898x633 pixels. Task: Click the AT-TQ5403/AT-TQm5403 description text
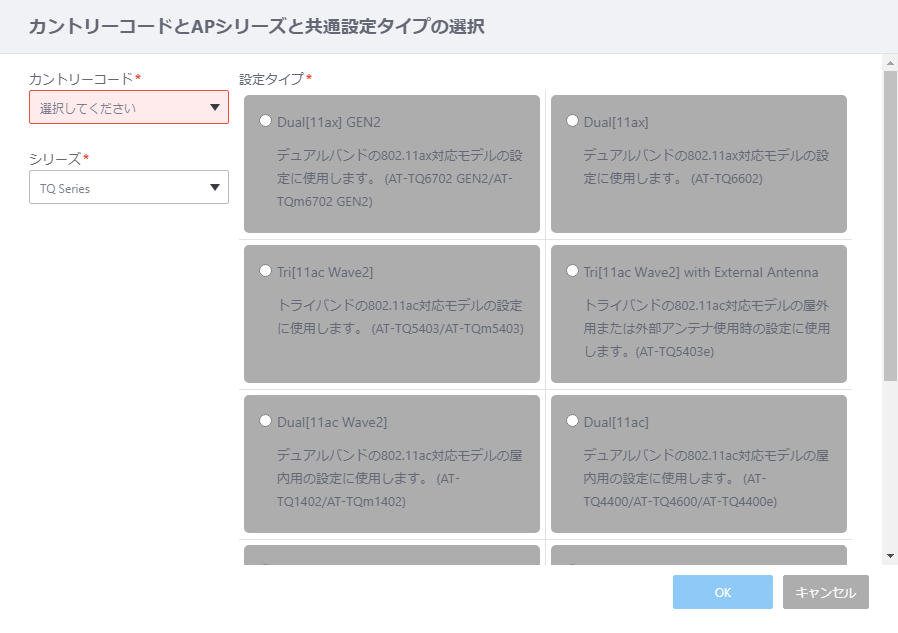pyautogui.click(x=400, y=317)
